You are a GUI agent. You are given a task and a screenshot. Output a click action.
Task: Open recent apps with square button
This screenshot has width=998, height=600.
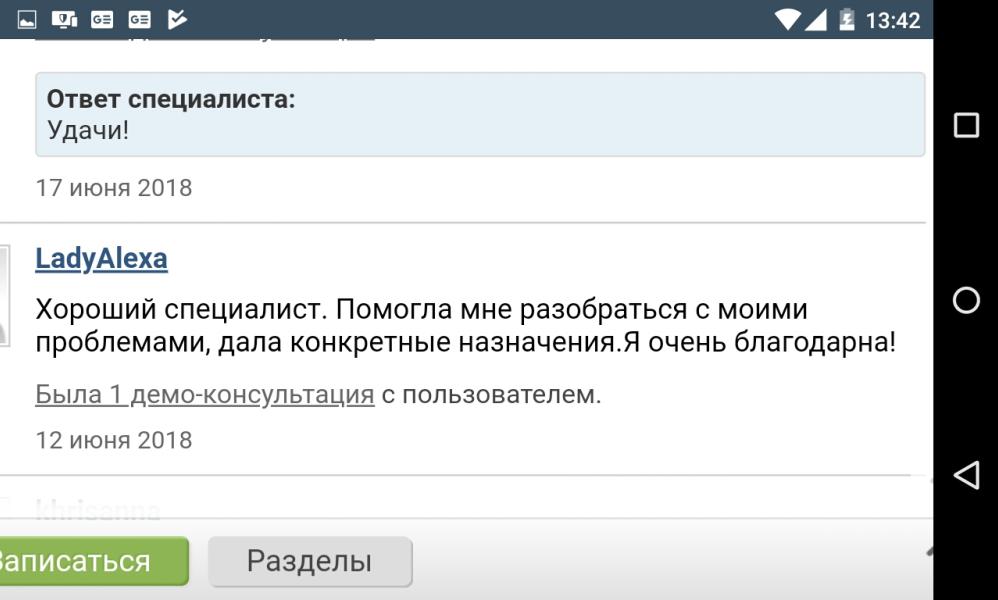[x=966, y=125]
